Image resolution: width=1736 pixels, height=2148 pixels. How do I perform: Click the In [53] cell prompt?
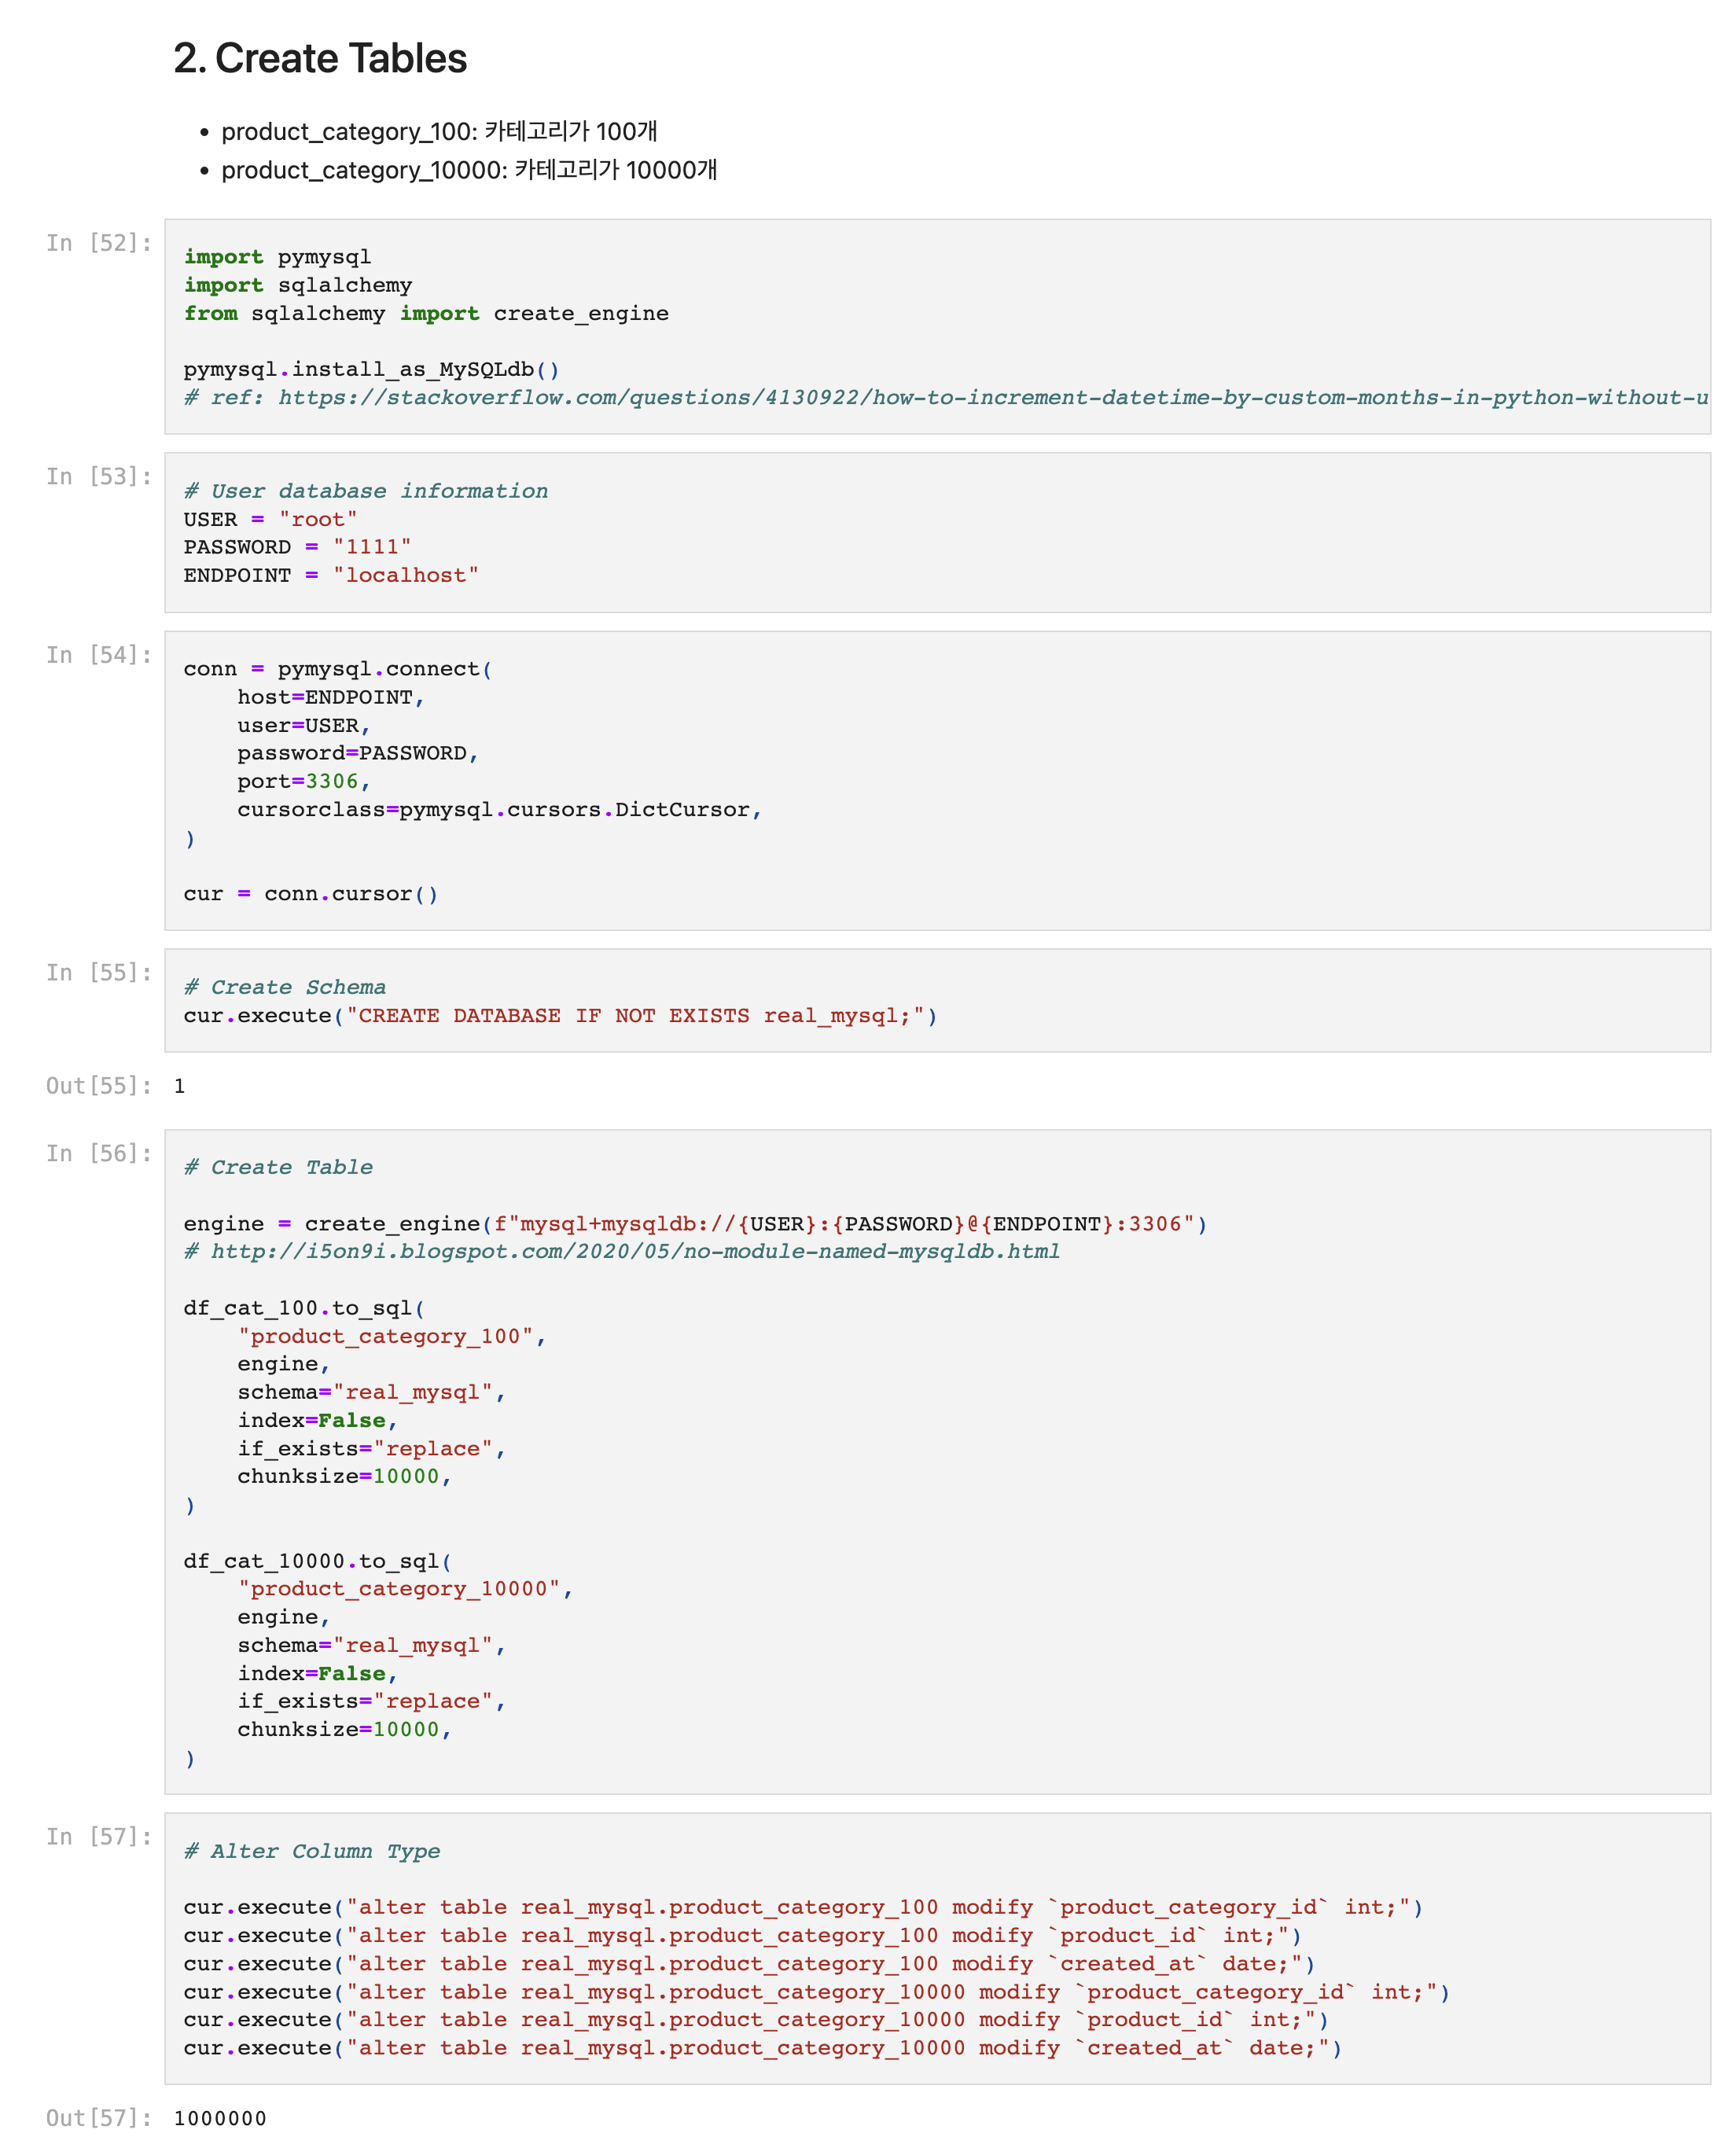pyautogui.click(x=98, y=477)
